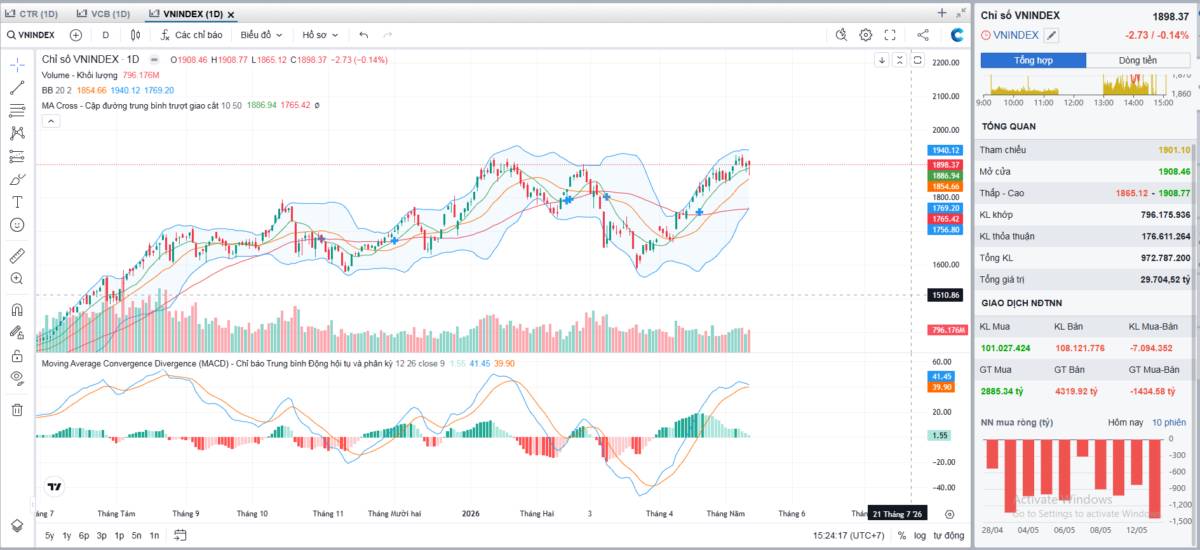Image resolution: width=1200 pixels, height=550 pixels.
Task: Open the D timeframe interval selector
Action: tap(105, 35)
